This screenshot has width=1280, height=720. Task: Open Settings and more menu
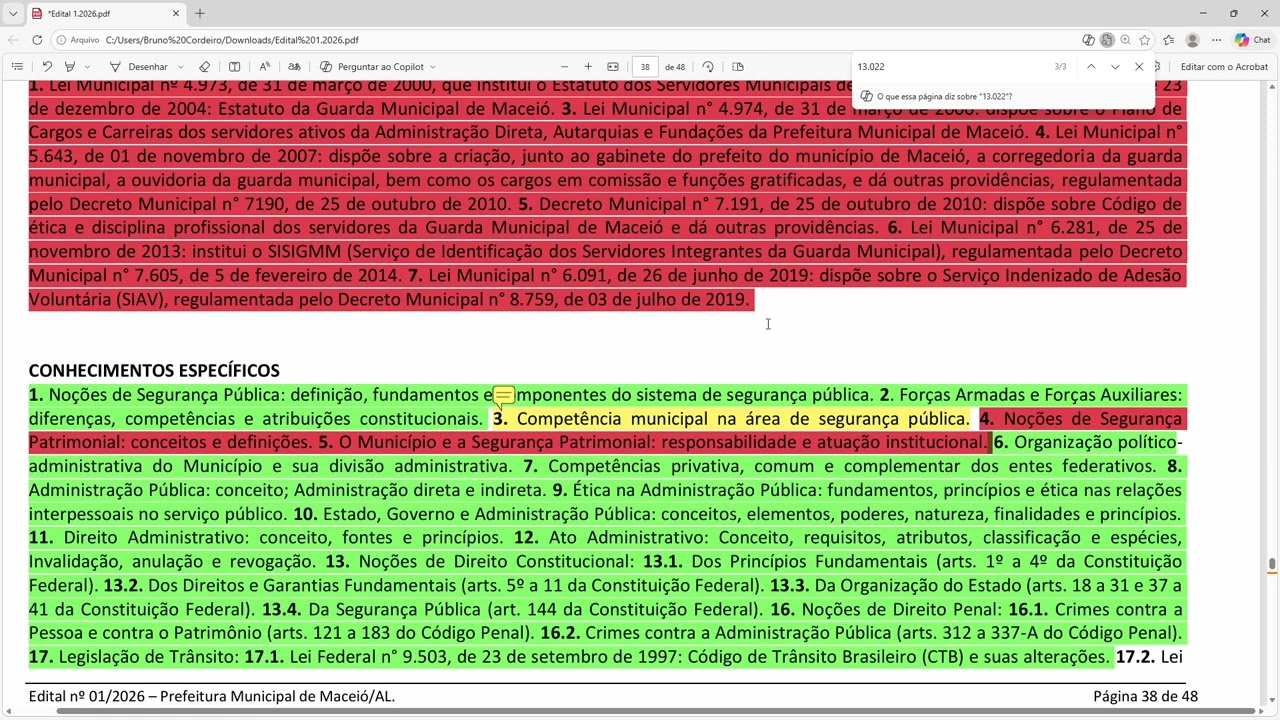[1217, 40]
